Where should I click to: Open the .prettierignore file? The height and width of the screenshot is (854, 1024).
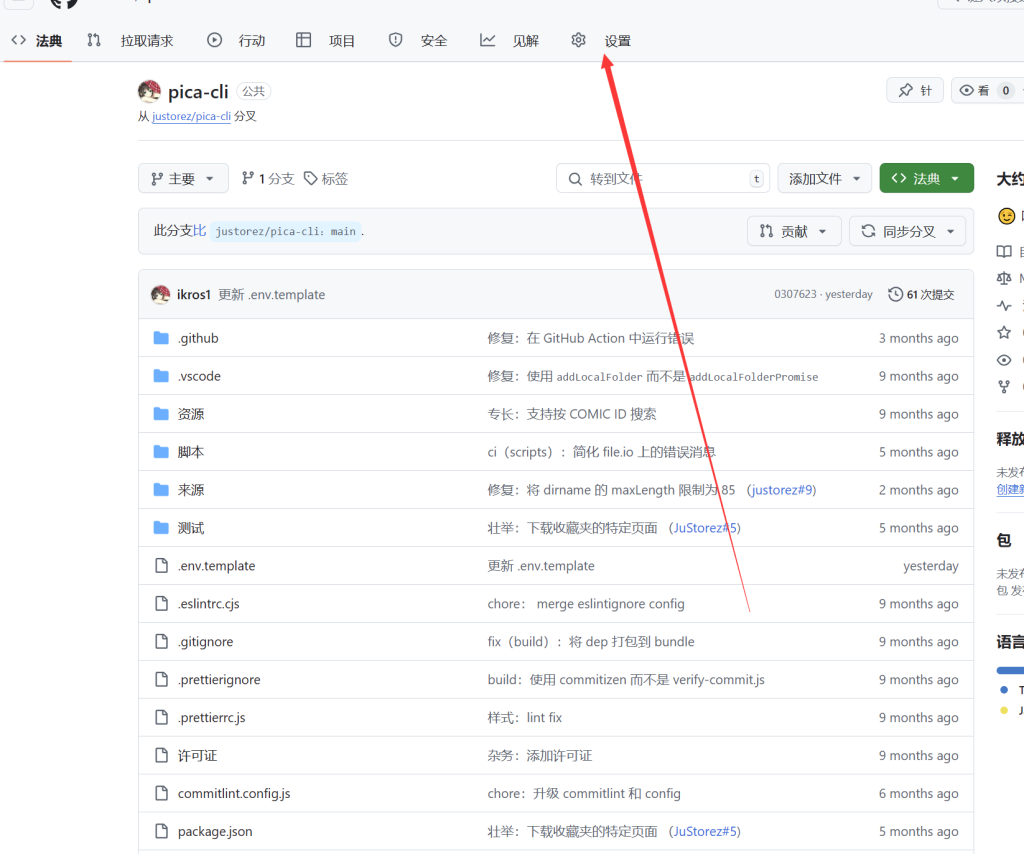[x=219, y=679]
